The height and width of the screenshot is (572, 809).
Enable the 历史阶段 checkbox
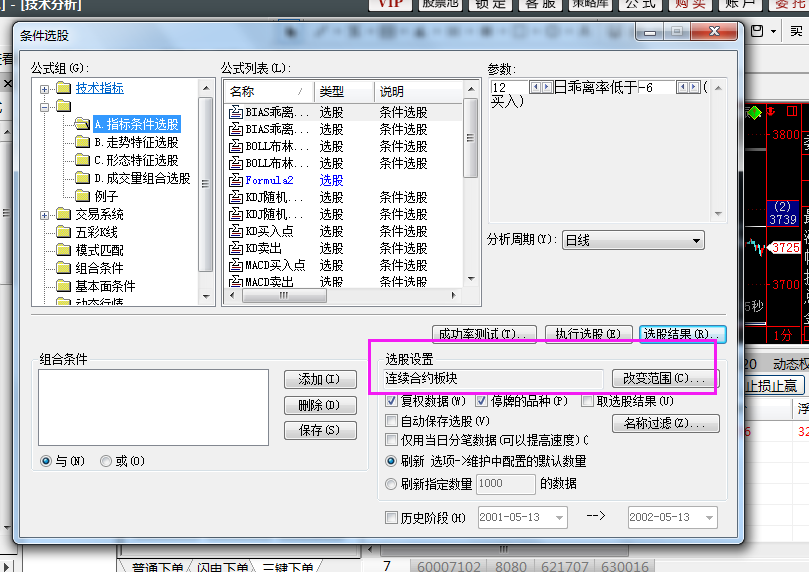point(392,517)
